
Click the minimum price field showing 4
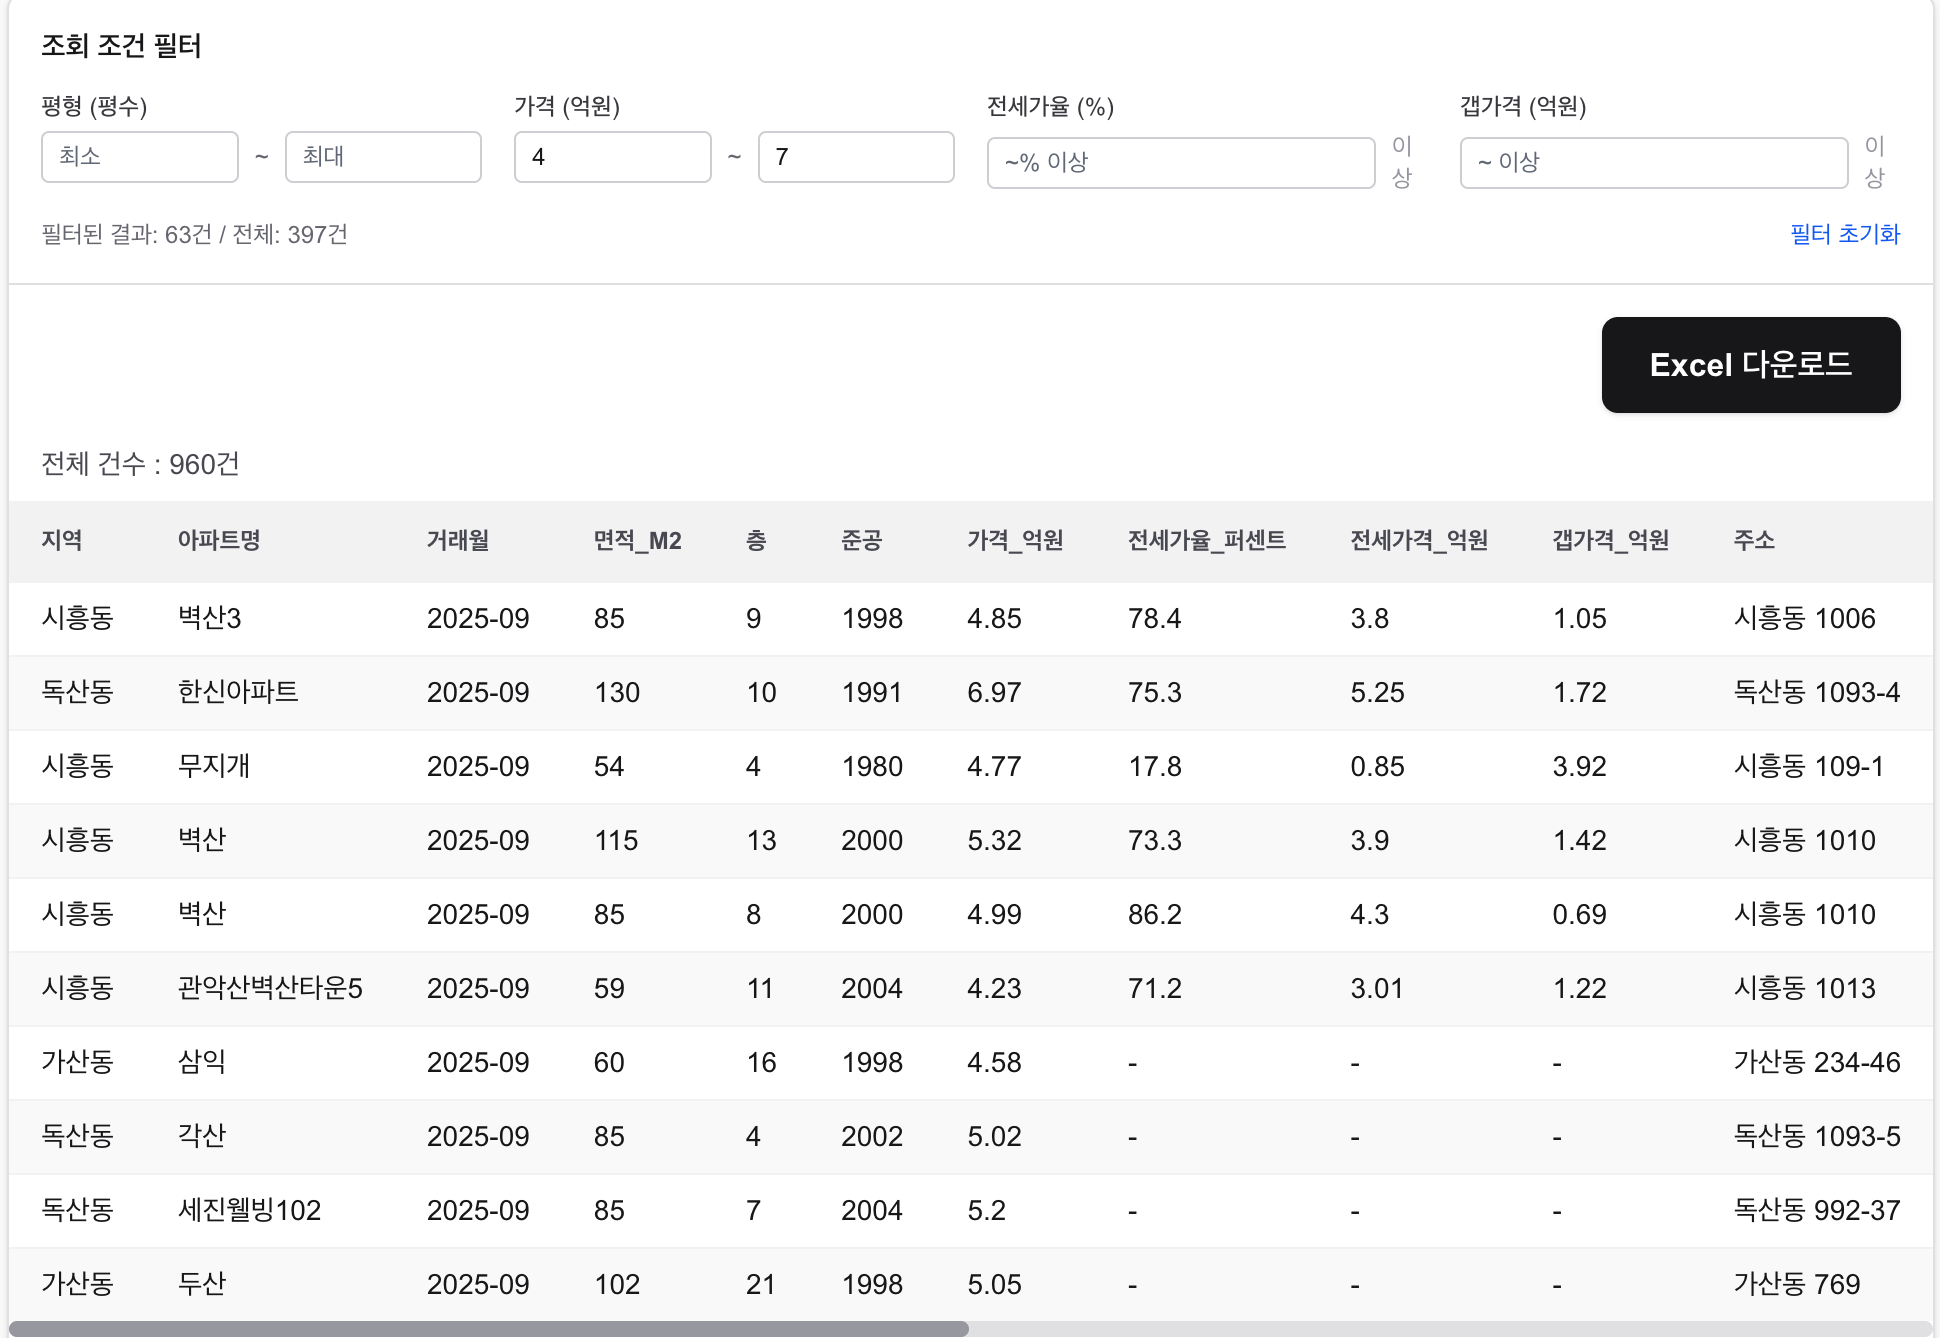612,157
